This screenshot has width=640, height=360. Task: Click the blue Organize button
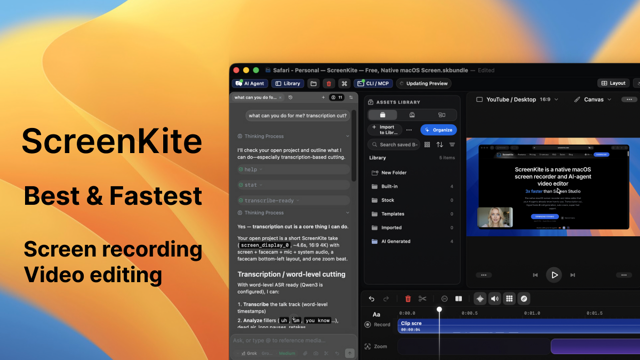coord(438,130)
